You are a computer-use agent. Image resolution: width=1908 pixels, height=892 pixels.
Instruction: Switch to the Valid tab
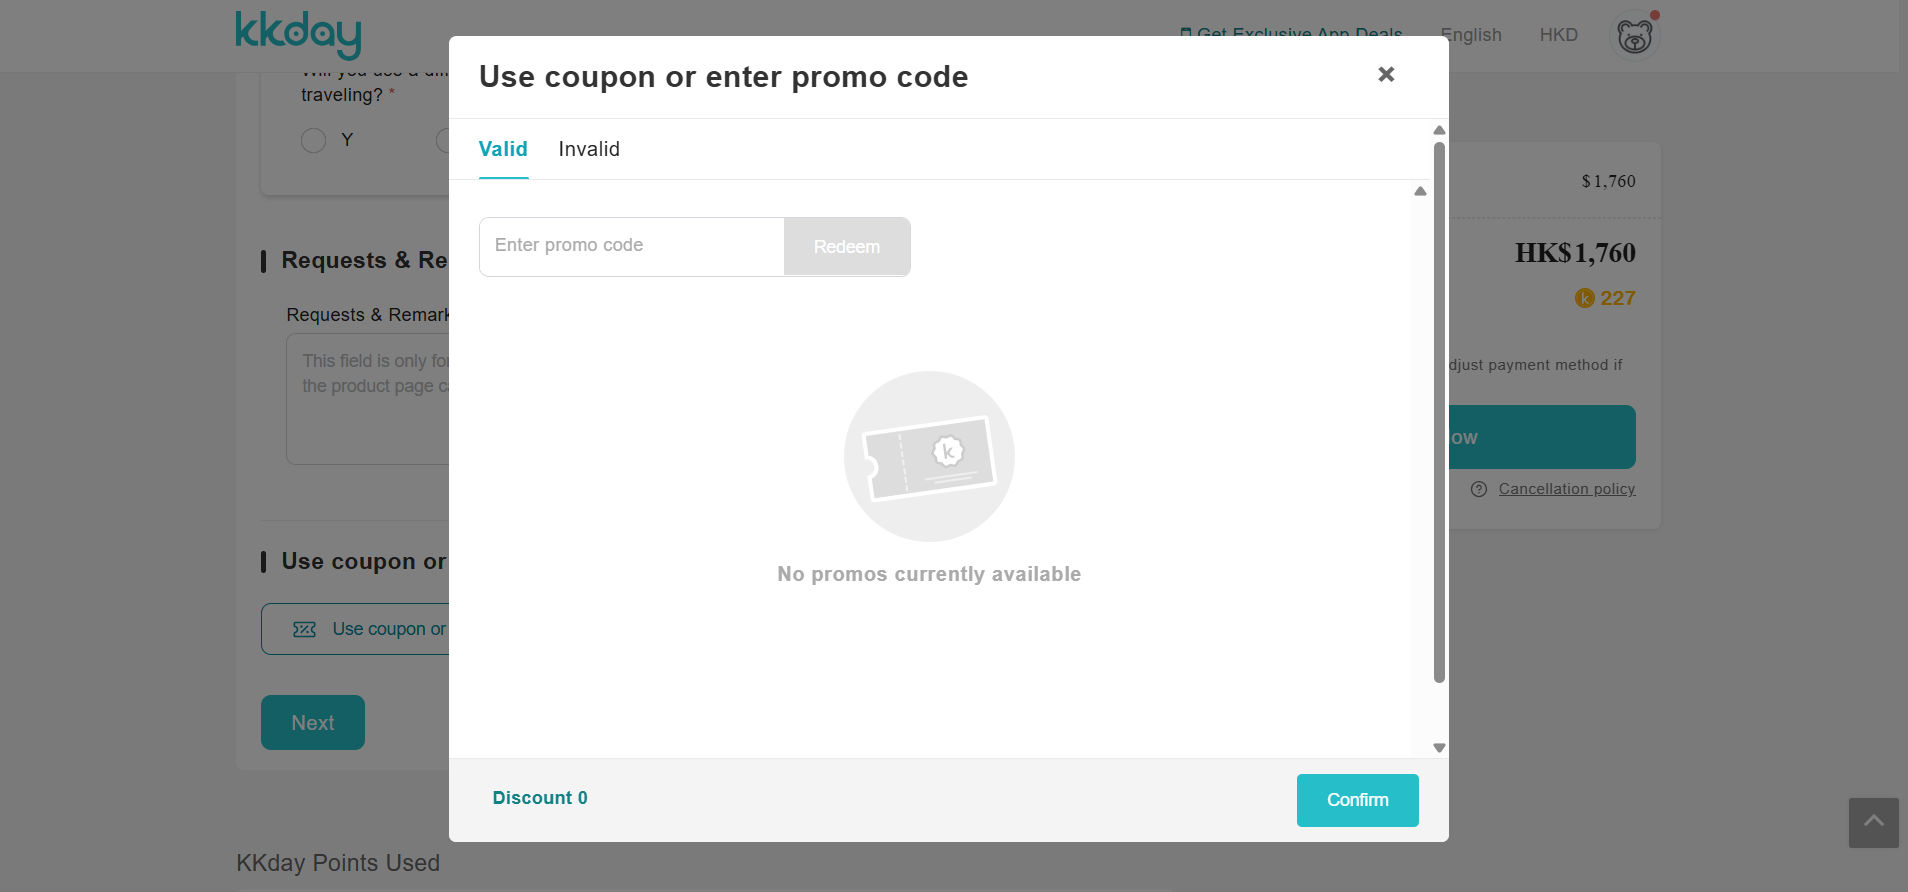coord(503,149)
